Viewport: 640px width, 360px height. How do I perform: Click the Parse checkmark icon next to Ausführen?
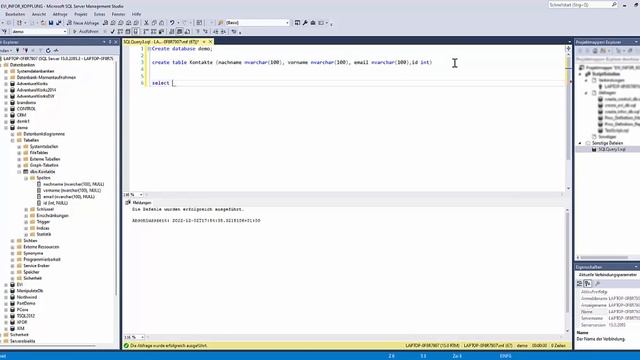coord(113,31)
